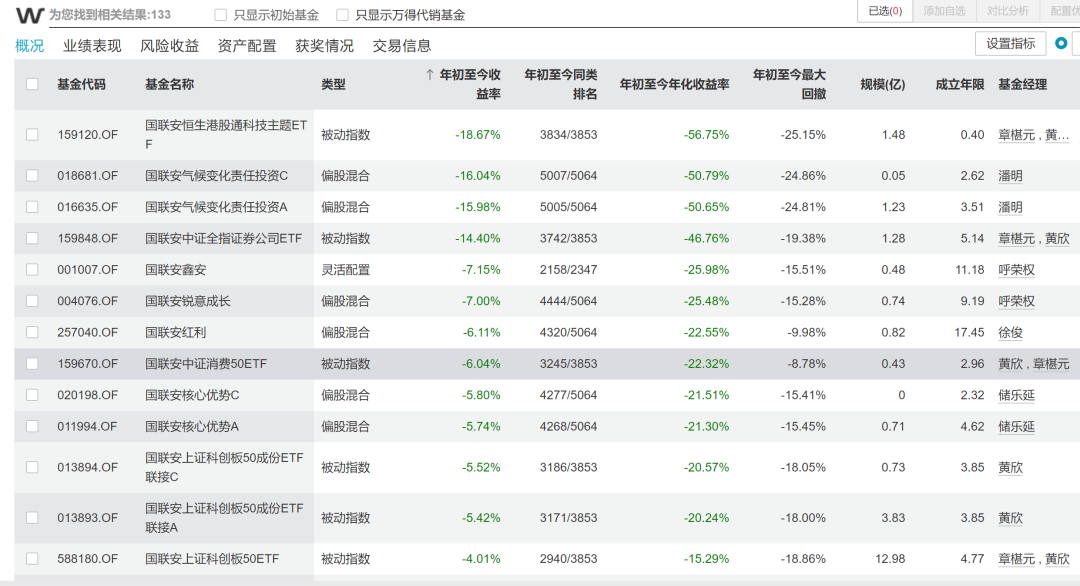The height and width of the screenshot is (586, 1080).
Task: Sort by 成立年限 column header
Action: pyautogui.click(x=959, y=84)
